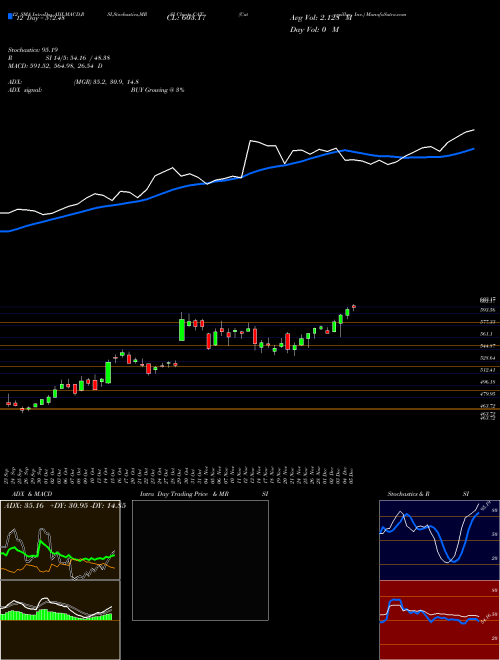Click the 'Avg Vol: 2.123 M' text
500x660 pixels.
[321, 18]
